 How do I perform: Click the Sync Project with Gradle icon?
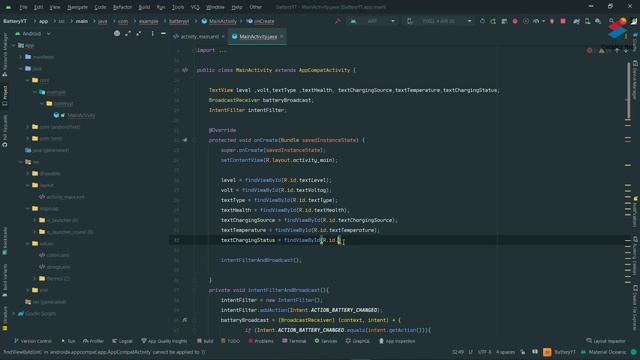[x=576, y=21]
